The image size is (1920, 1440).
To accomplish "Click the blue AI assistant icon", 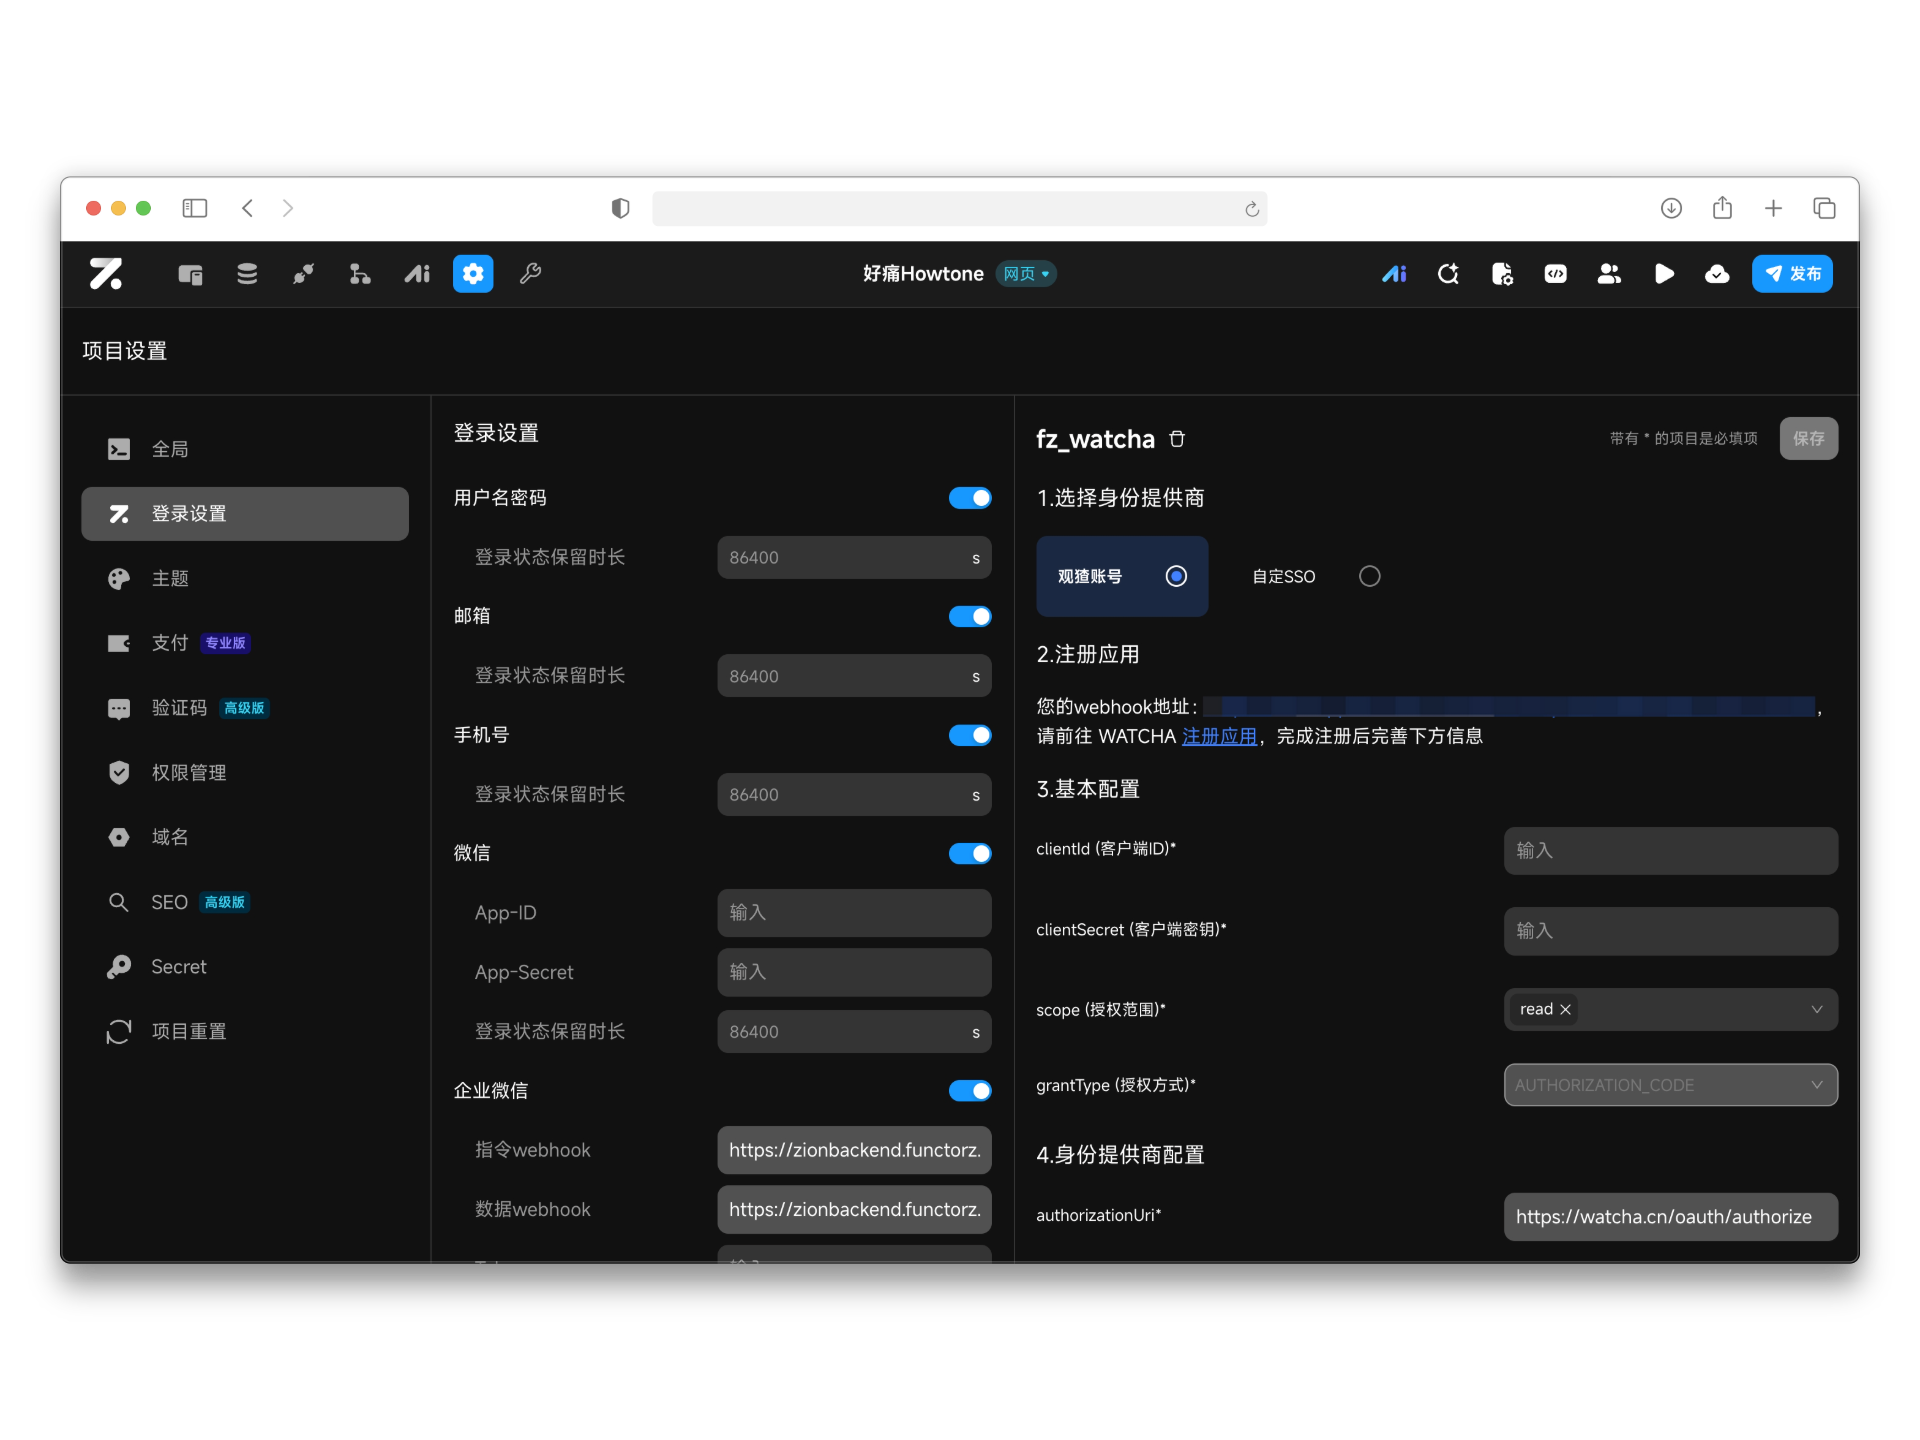I will click(x=1394, y=274).
